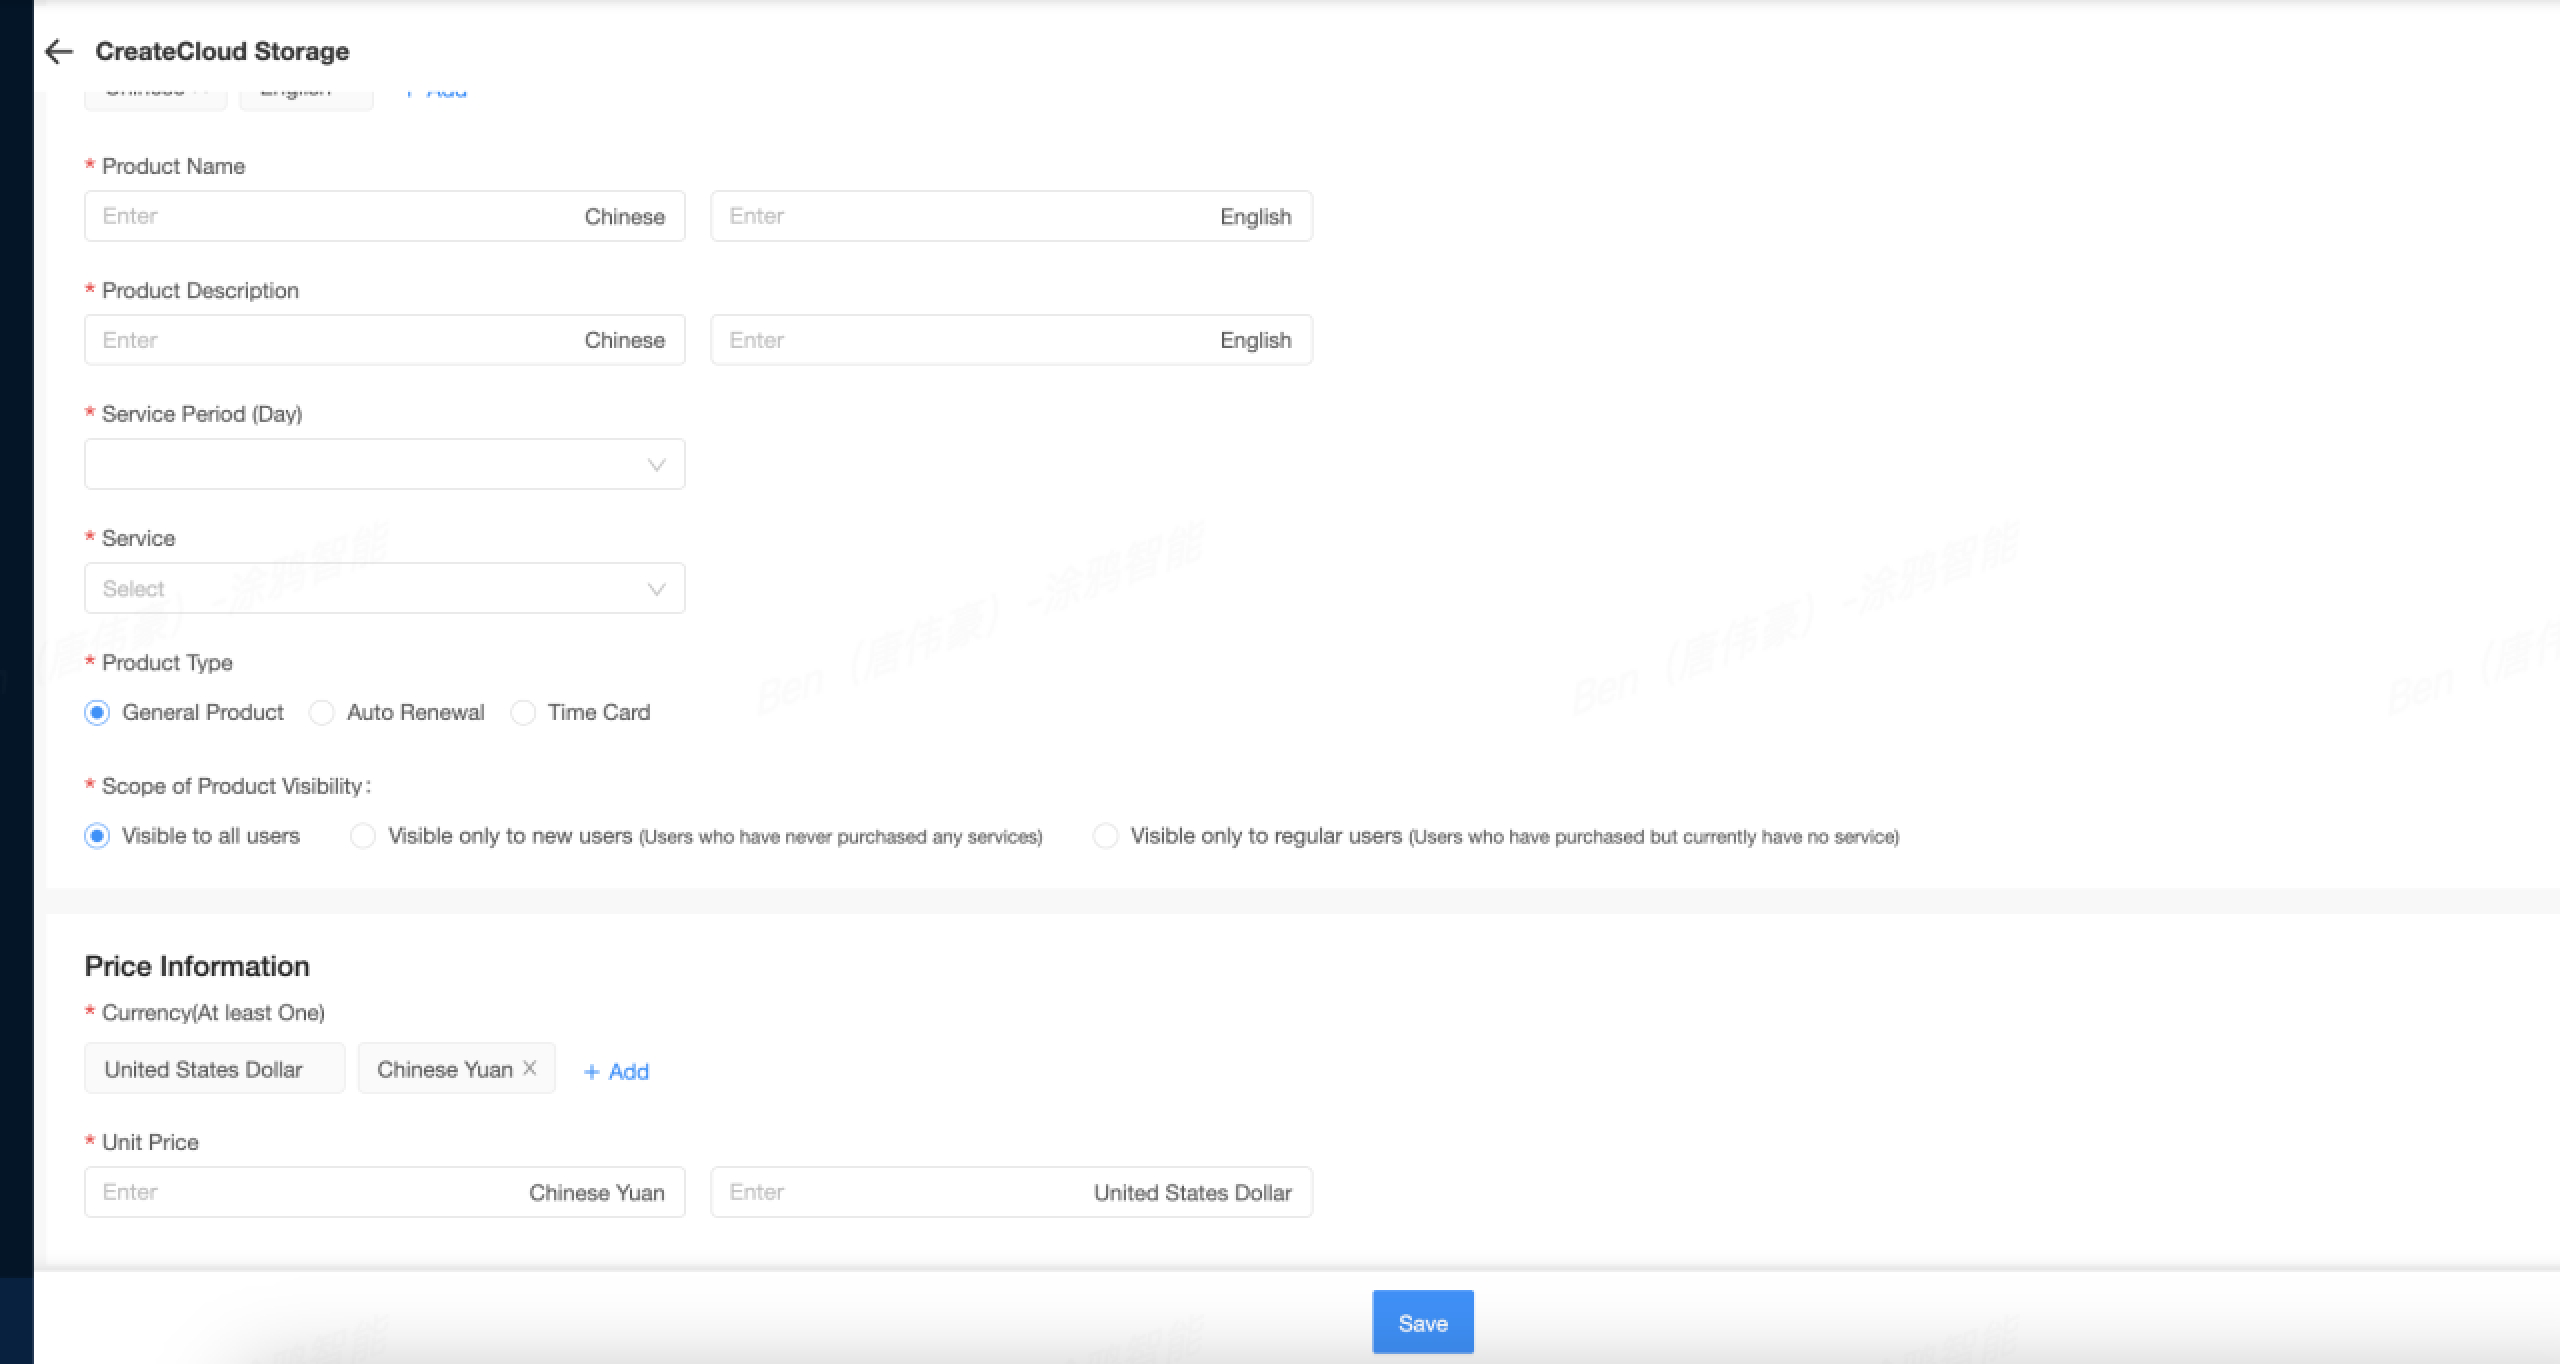Viewport: 2560px width, 1364px height.
Task: Click the CreateCloud Storage page title
Action: 222,51
